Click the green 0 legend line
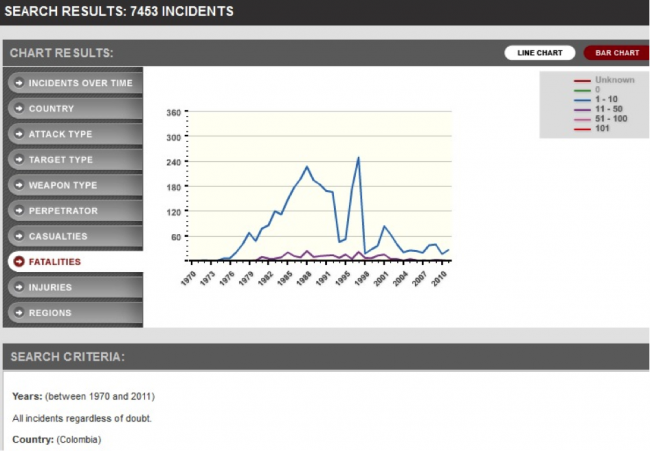650x451 pixels. coord(582,90)
